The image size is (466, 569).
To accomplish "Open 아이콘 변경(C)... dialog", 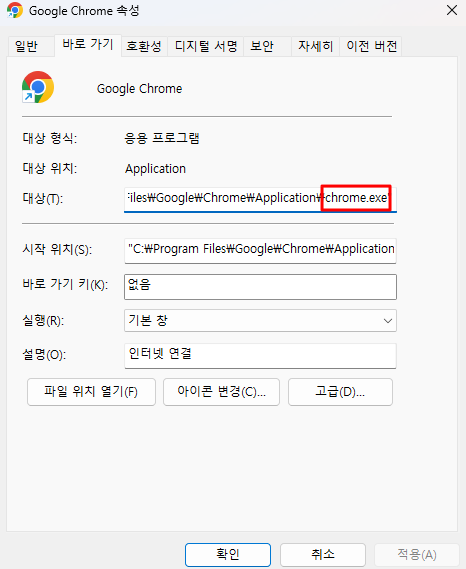I will click(221, 392).
